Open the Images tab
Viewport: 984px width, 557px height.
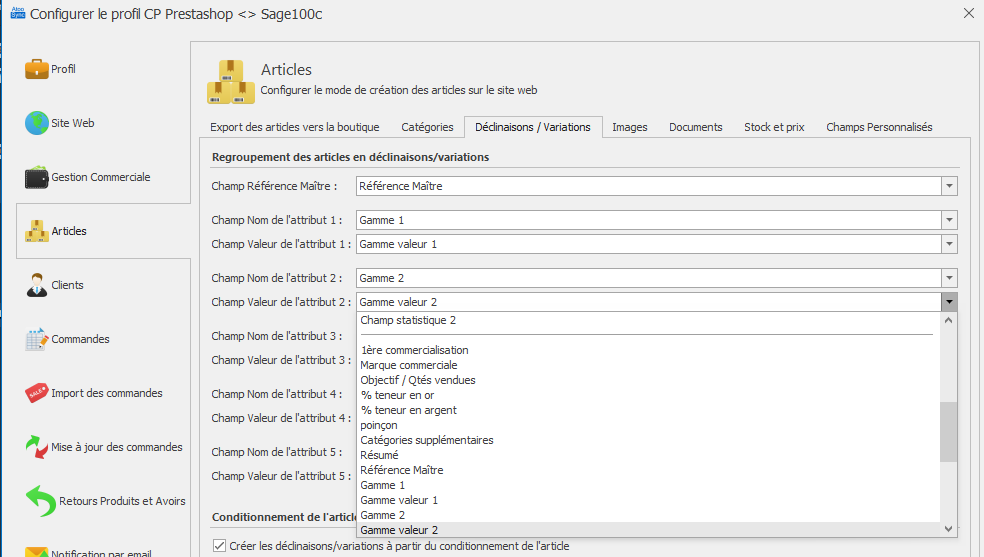click(x=629, y=127)
